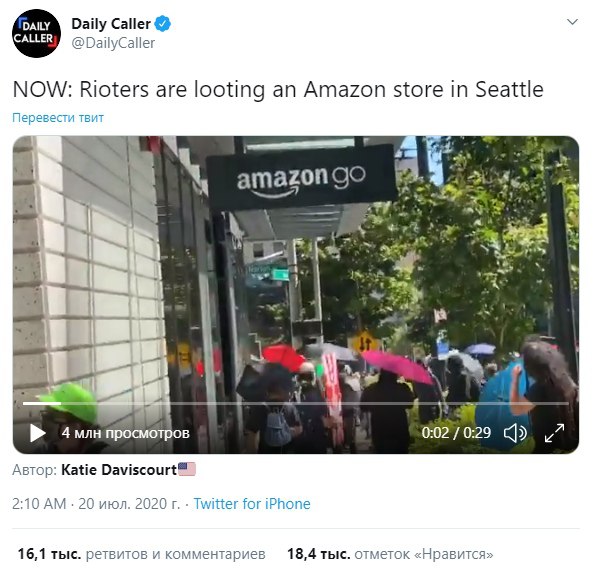Click the US flag emoji beside the author
This screenshot has width=593, height=577.
click(187, 469)
